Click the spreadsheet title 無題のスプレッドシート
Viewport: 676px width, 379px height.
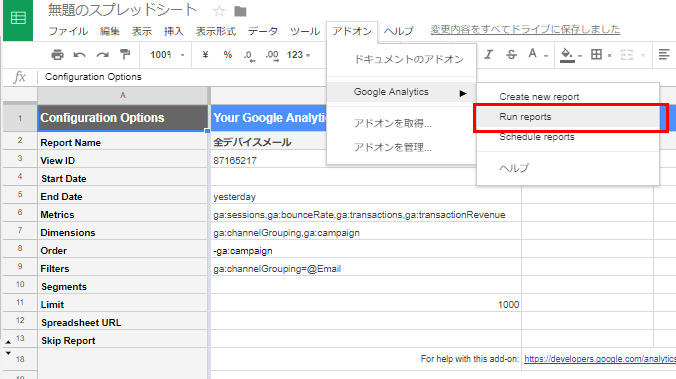pyautogui.click(x=122, y=10)
